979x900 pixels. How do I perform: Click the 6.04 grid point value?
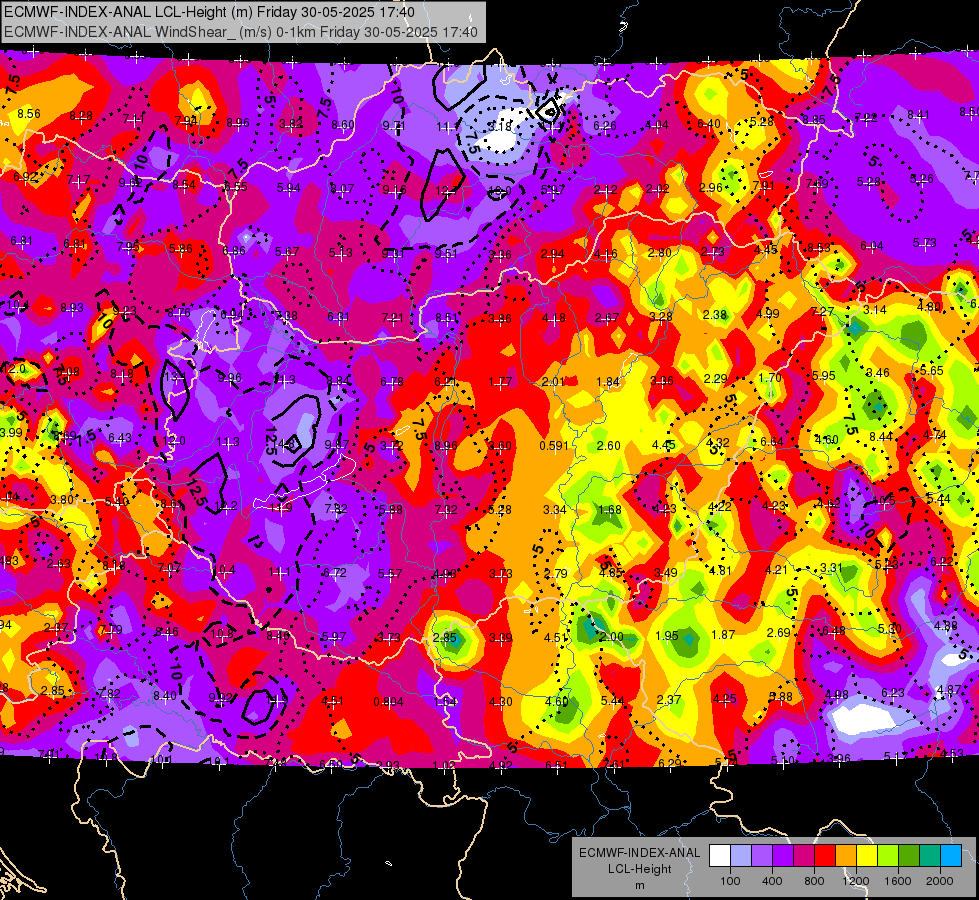(872, 245)
